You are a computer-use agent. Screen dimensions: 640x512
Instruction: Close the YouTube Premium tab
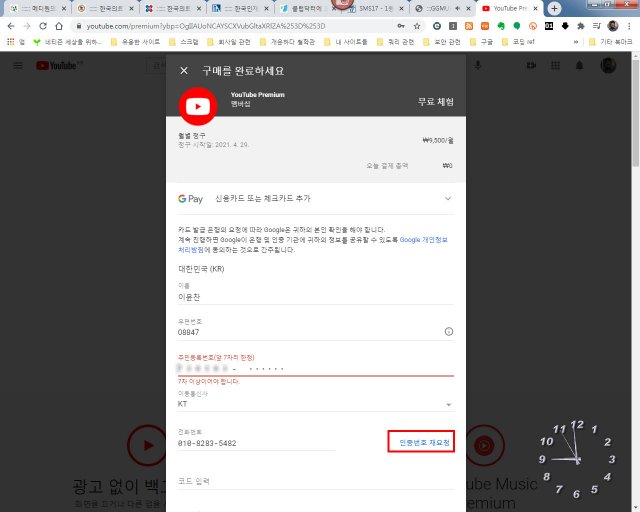click(x=535, y=8)
